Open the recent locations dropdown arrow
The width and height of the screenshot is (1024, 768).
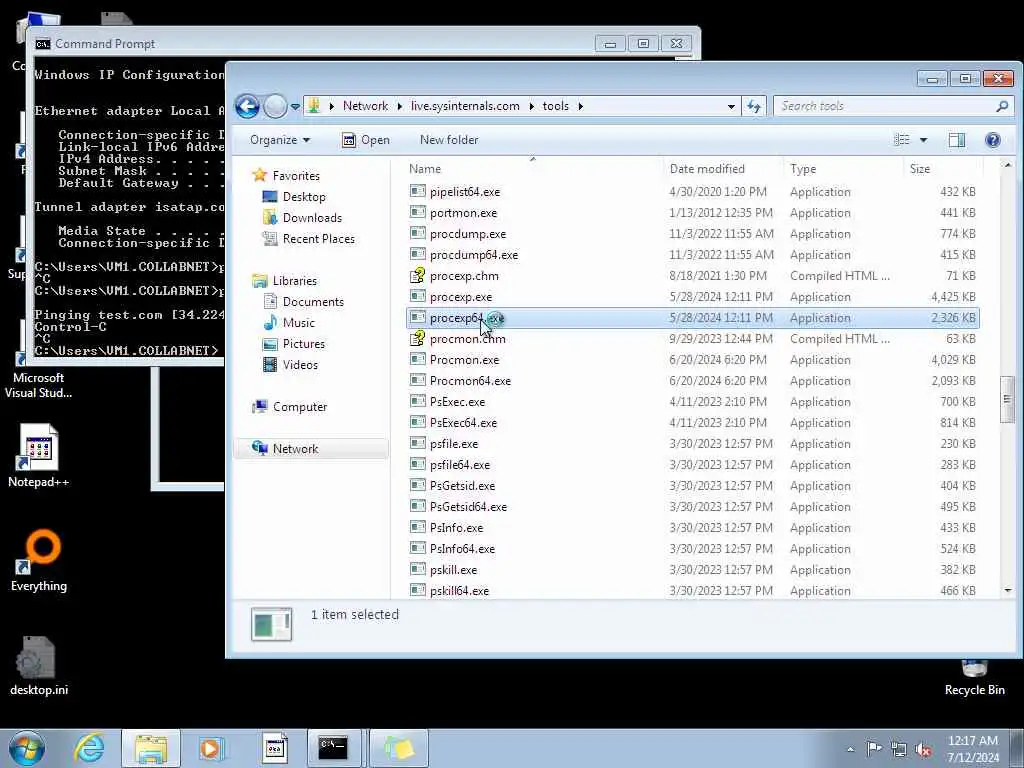coord(295,106)
